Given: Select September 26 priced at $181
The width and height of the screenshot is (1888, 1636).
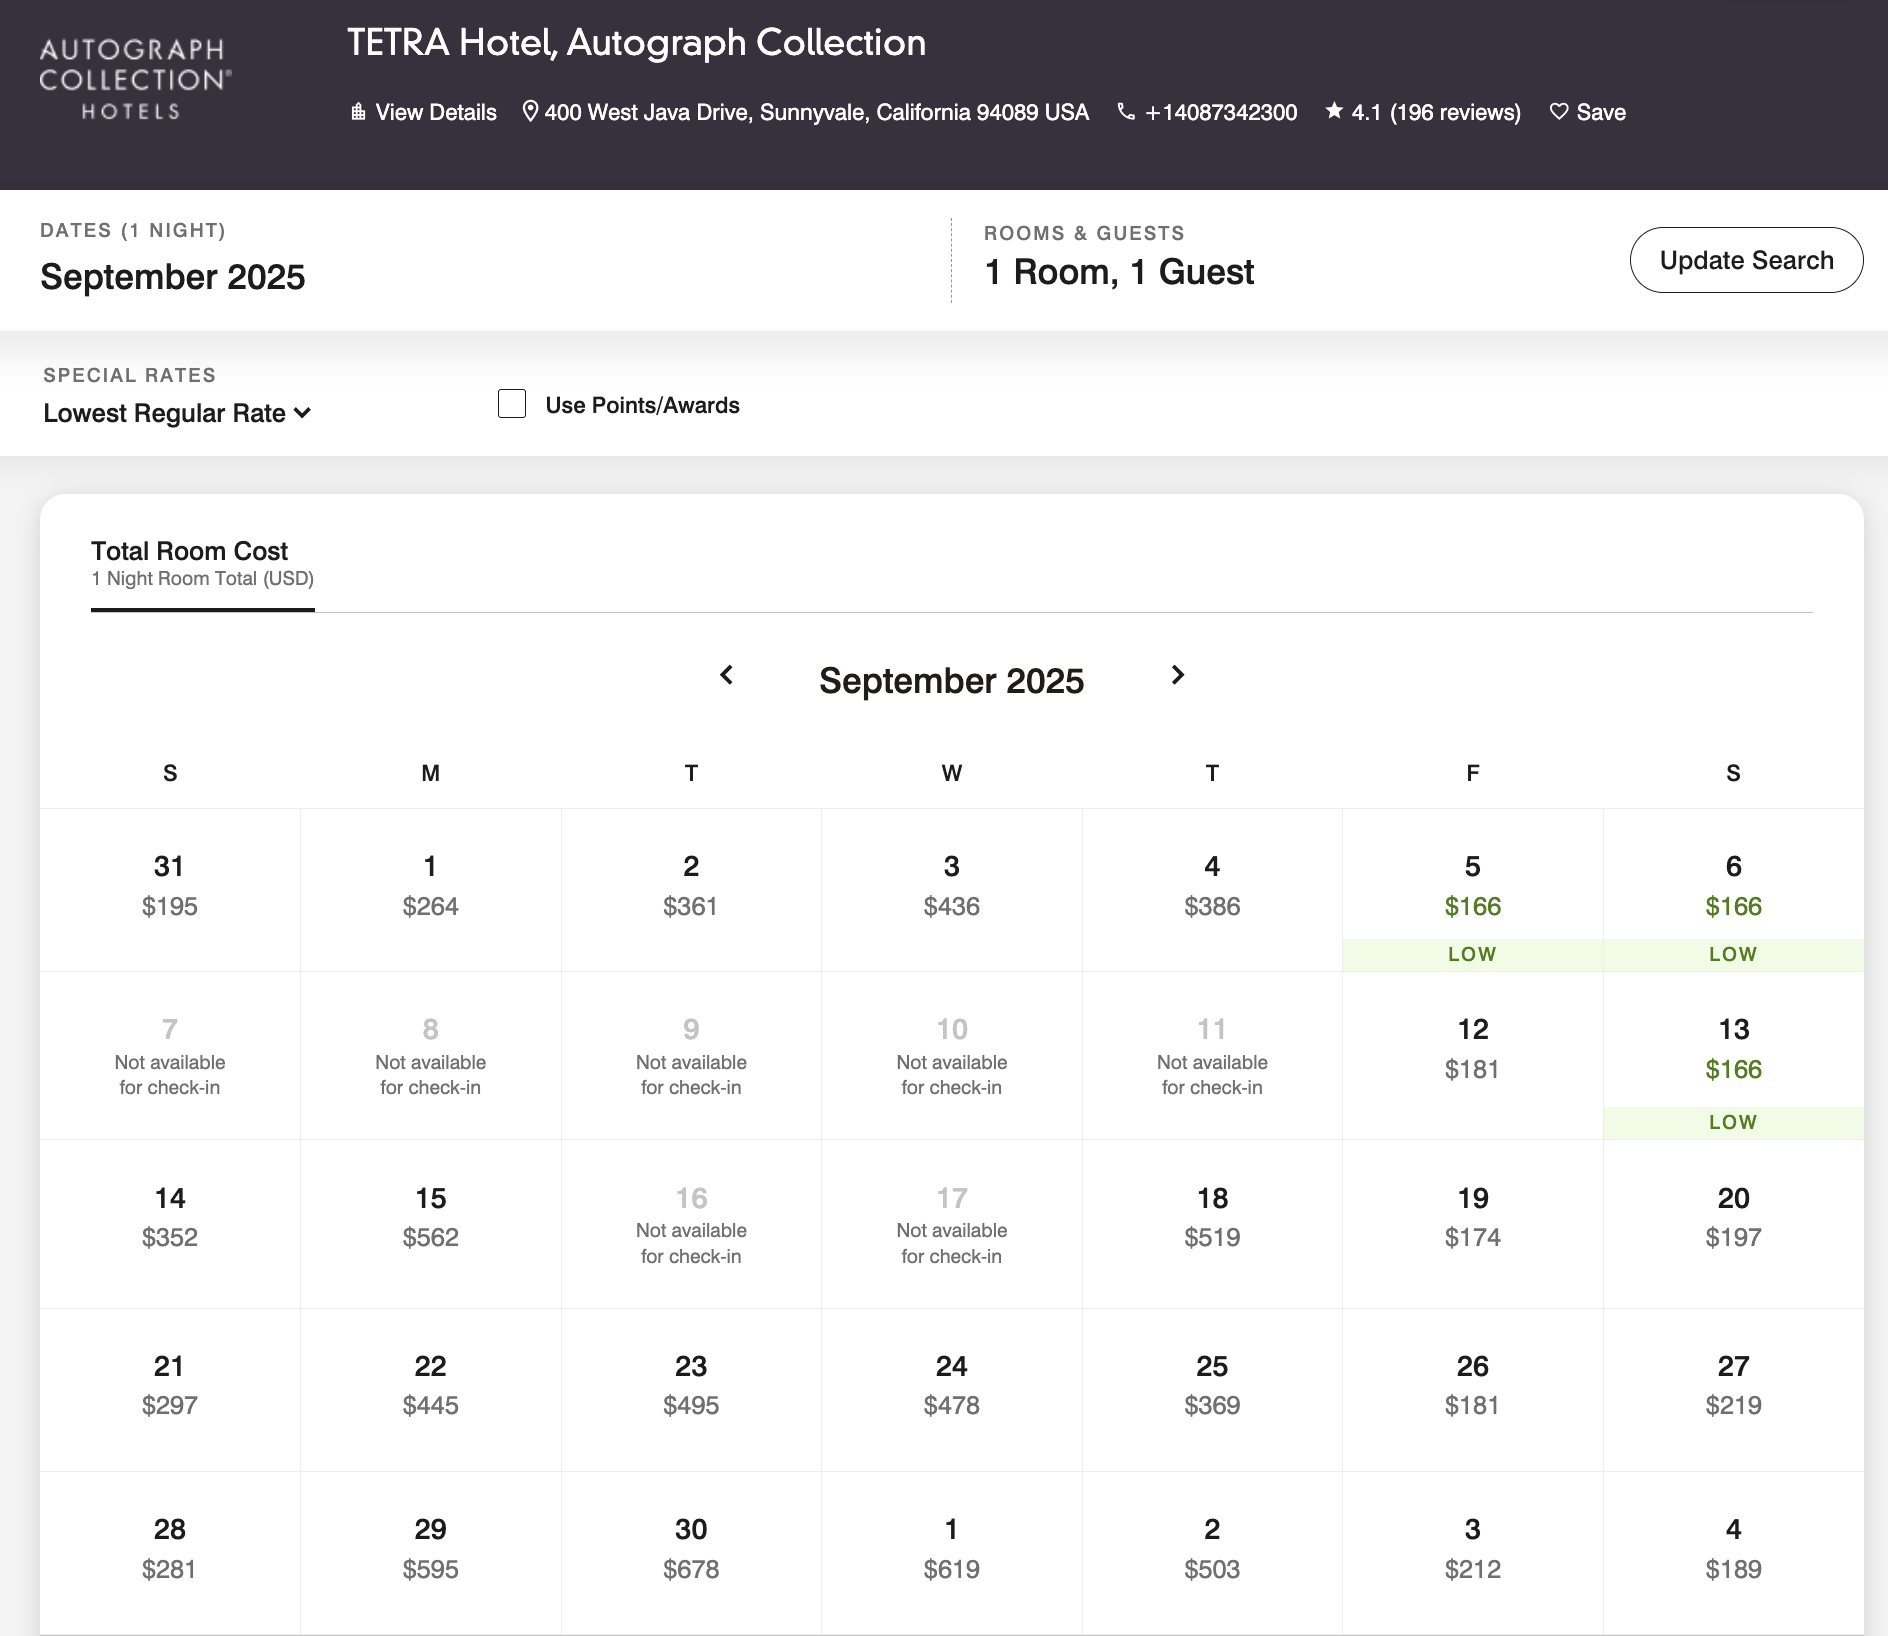Looking at the screenshot, I should click(1473, 1390).
